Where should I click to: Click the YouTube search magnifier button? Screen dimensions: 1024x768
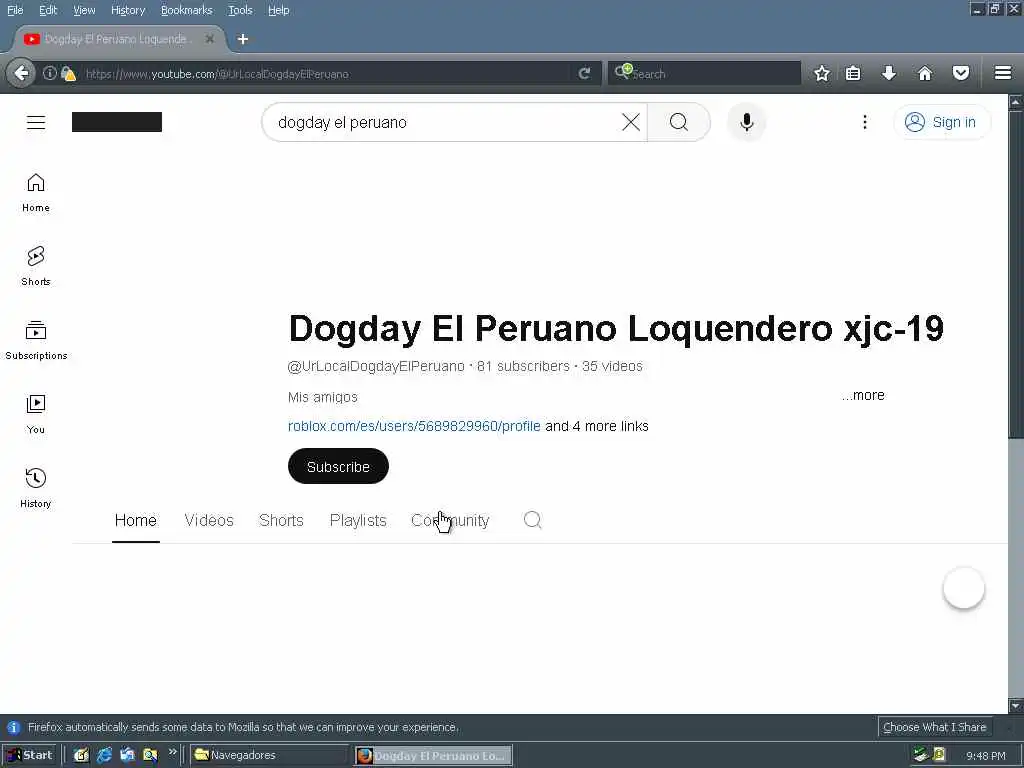(679, 122)
